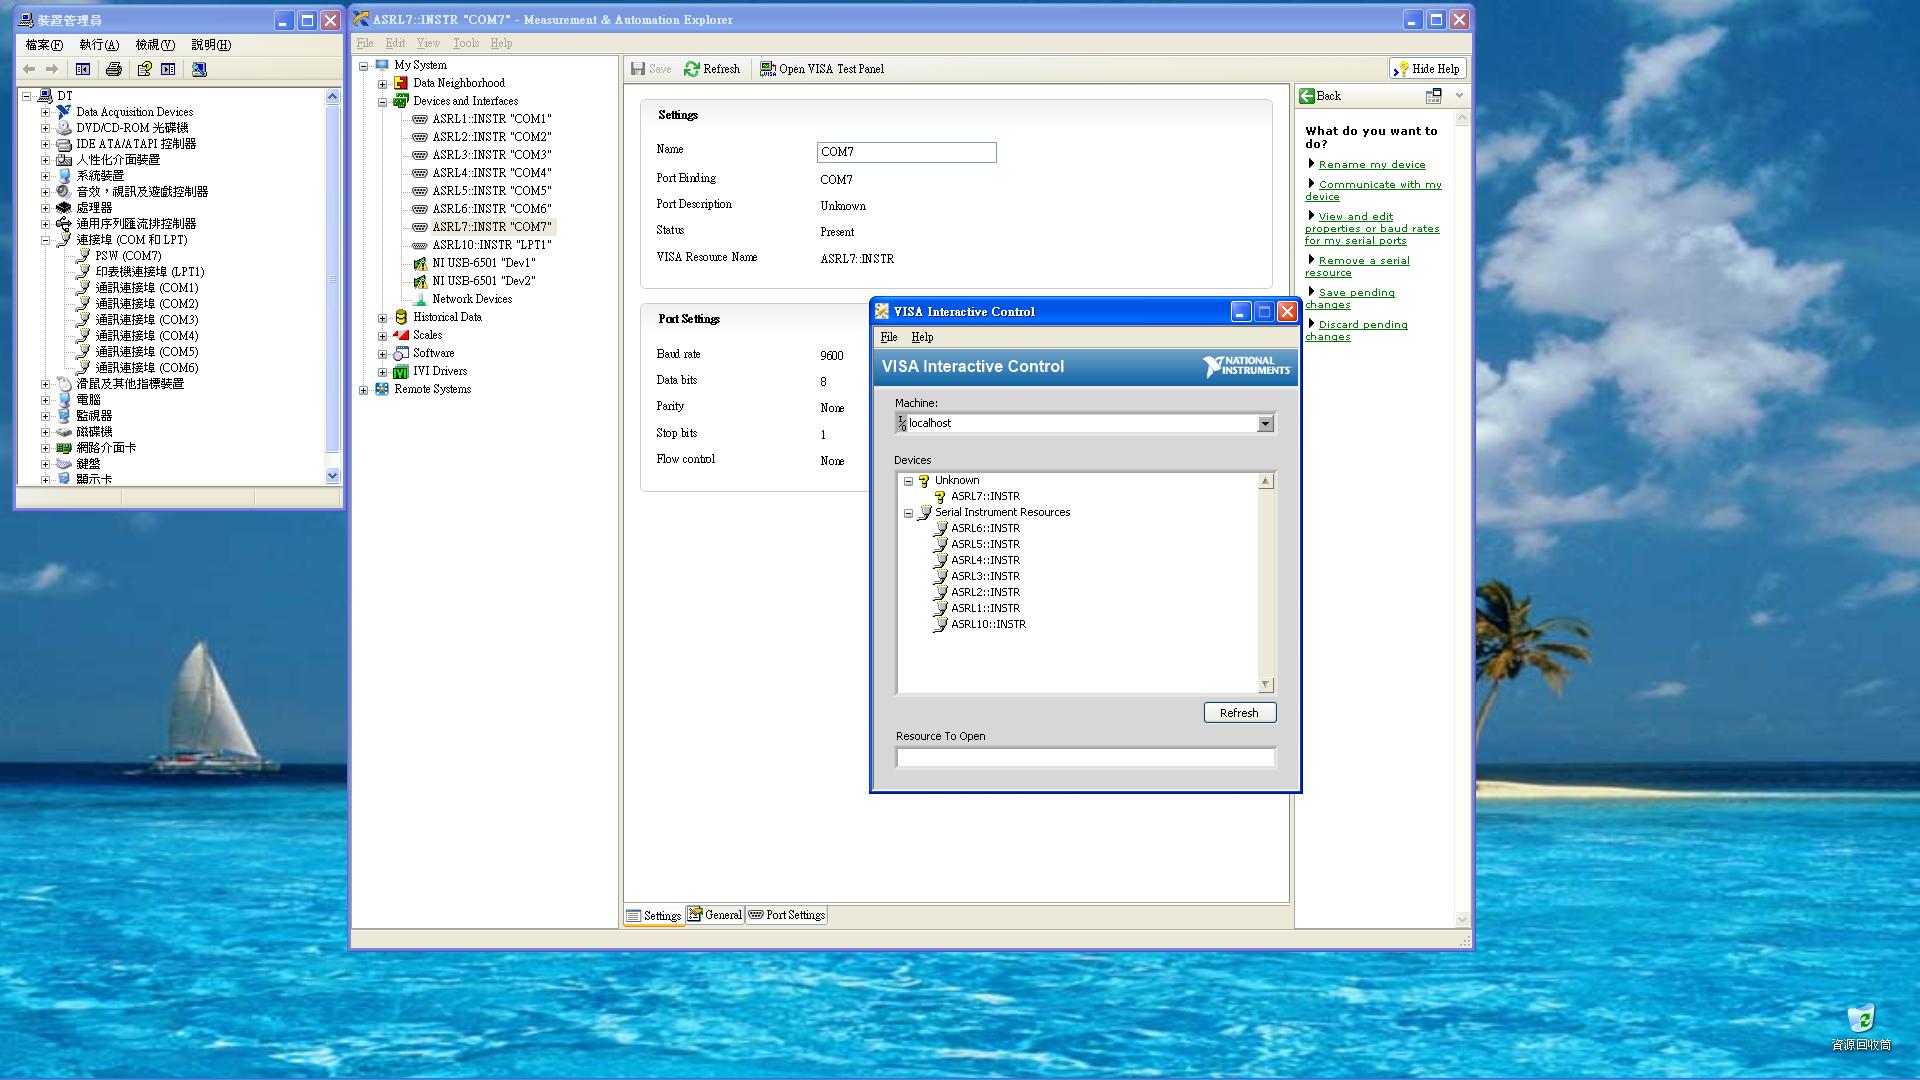Viewport: 1920px width, 1080px height.
Task: Open File menu in MAX
Action: coord(365,43)
